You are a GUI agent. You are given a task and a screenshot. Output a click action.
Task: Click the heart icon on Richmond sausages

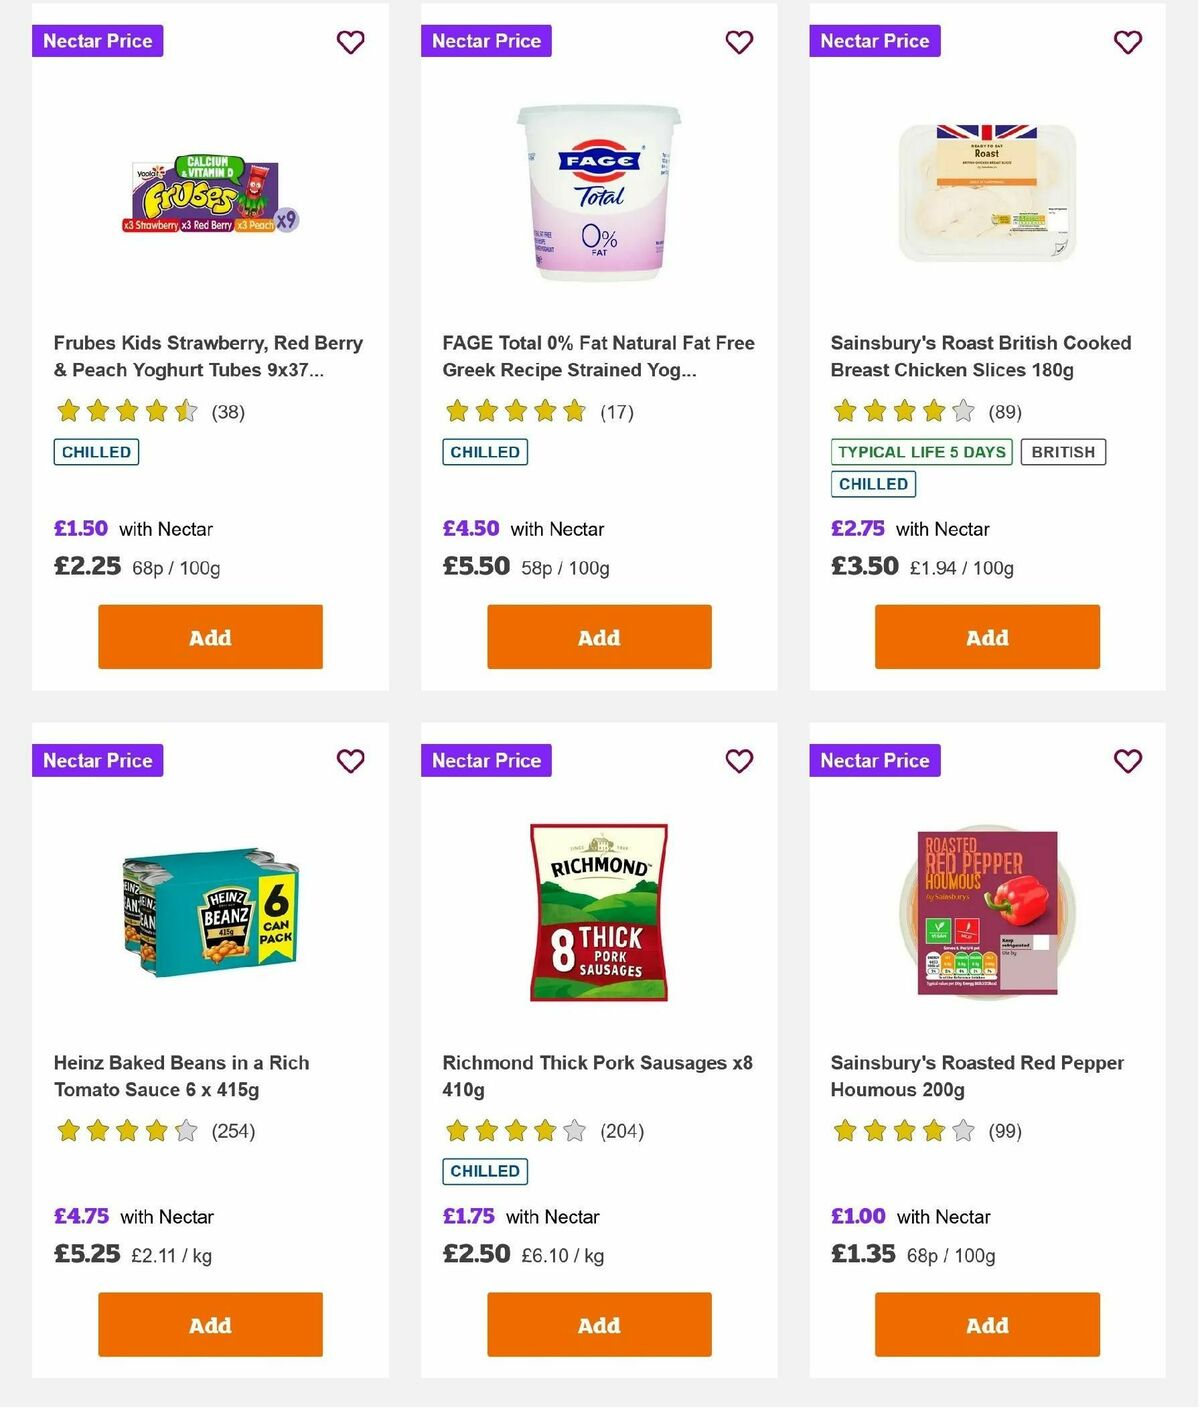coord(739,761)
